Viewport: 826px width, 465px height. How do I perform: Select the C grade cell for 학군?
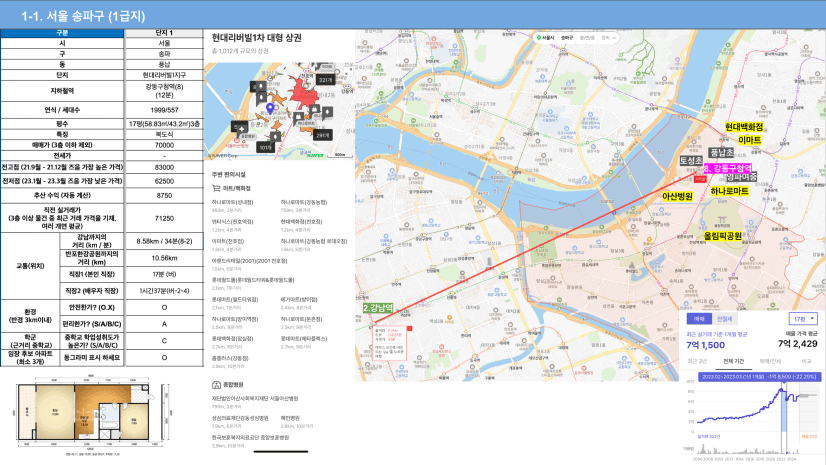164,341
